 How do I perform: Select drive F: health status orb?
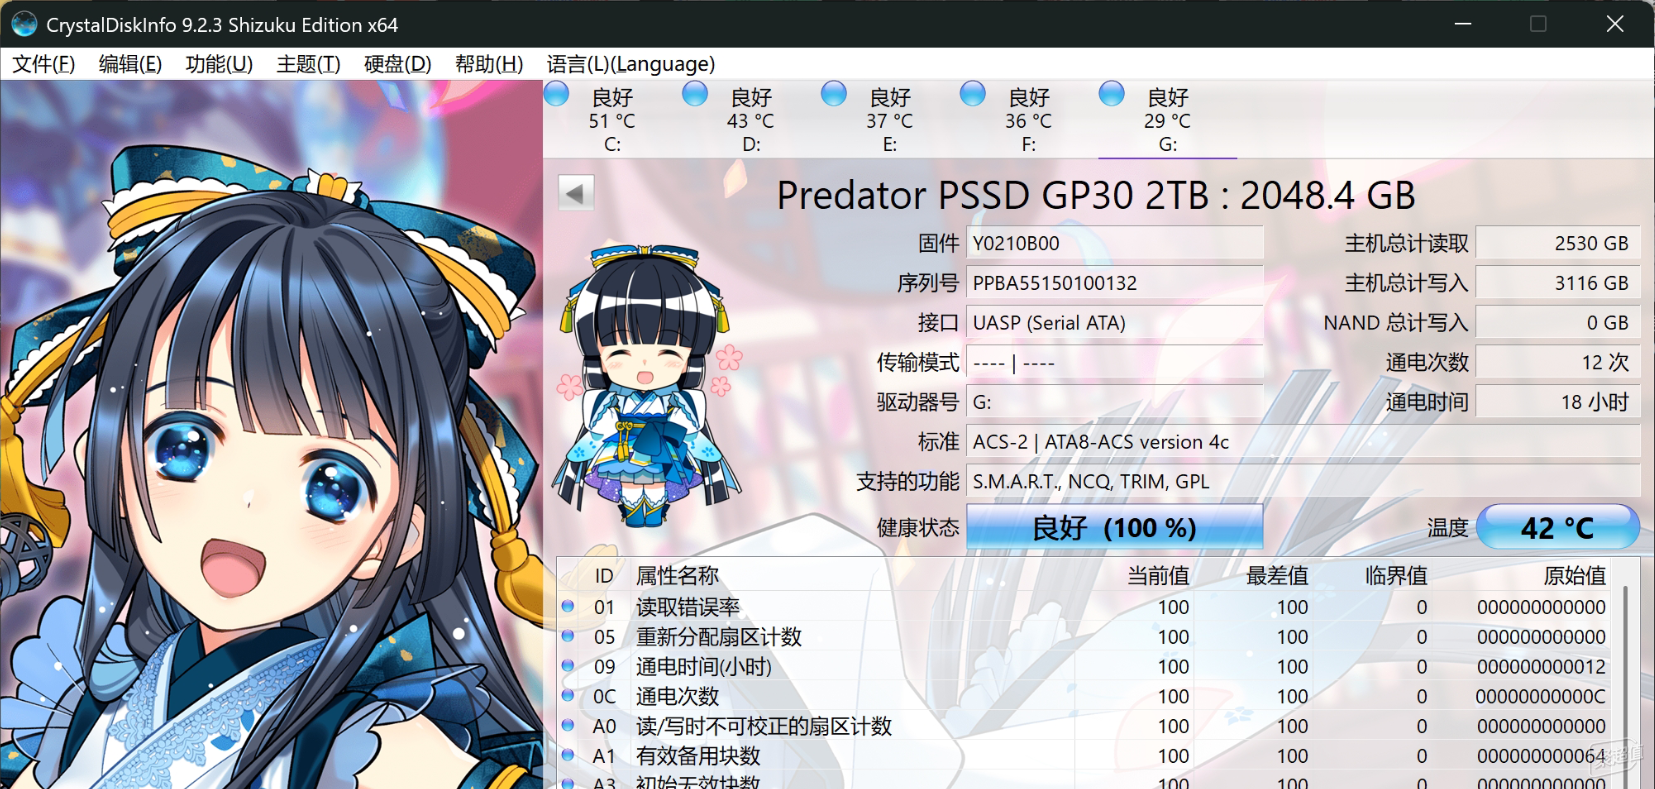pos(973,94)
